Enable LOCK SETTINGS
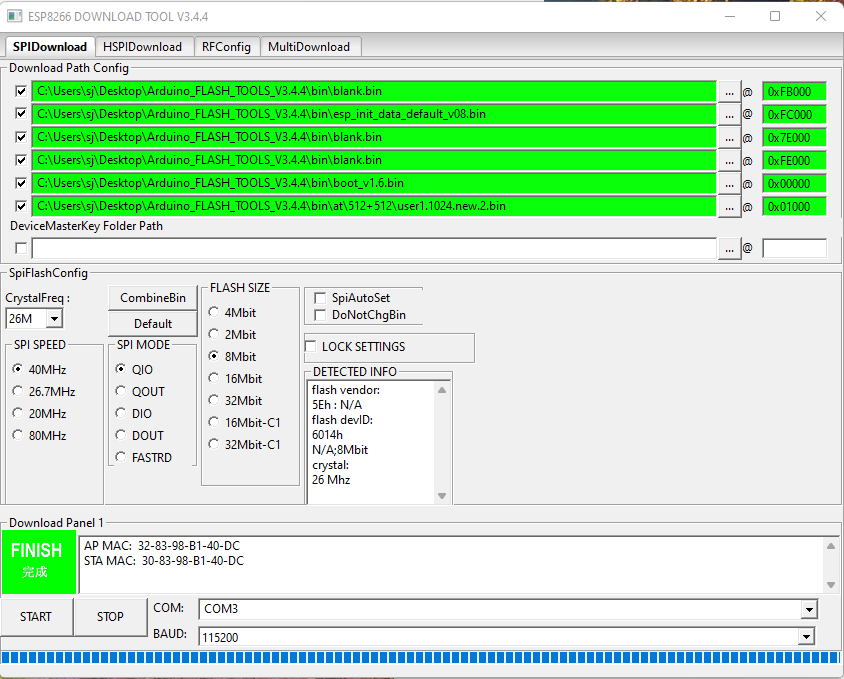Viewport: 844px width, 679px height. (310, 347)
